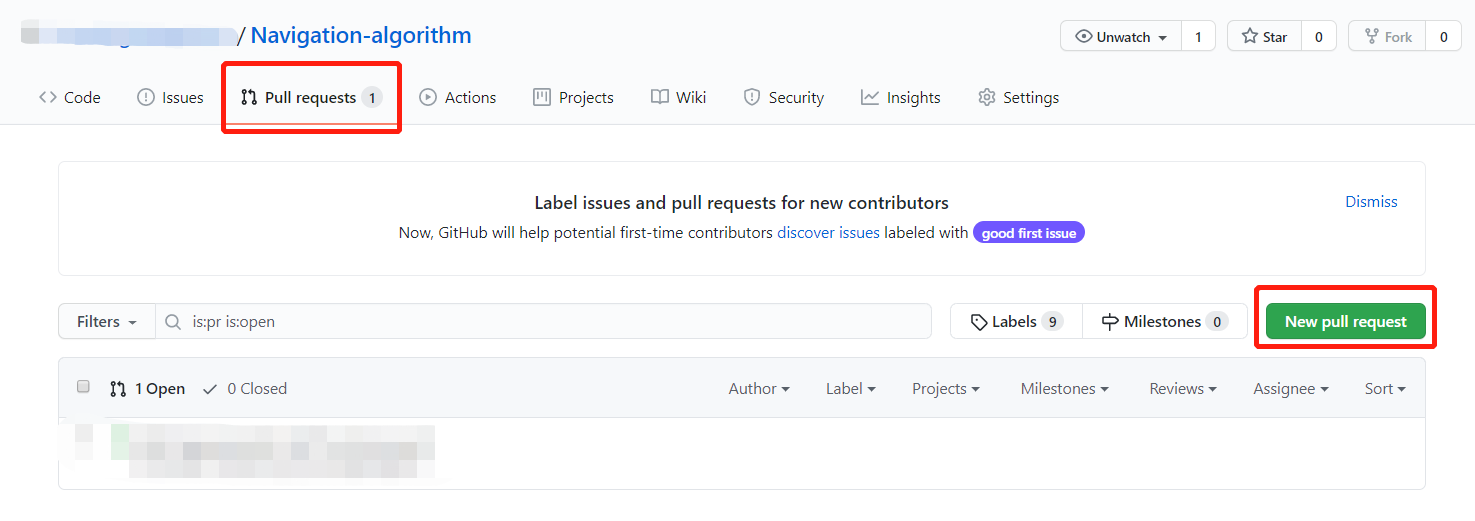Expand the Sort dropdown

tap(1385, 389)
